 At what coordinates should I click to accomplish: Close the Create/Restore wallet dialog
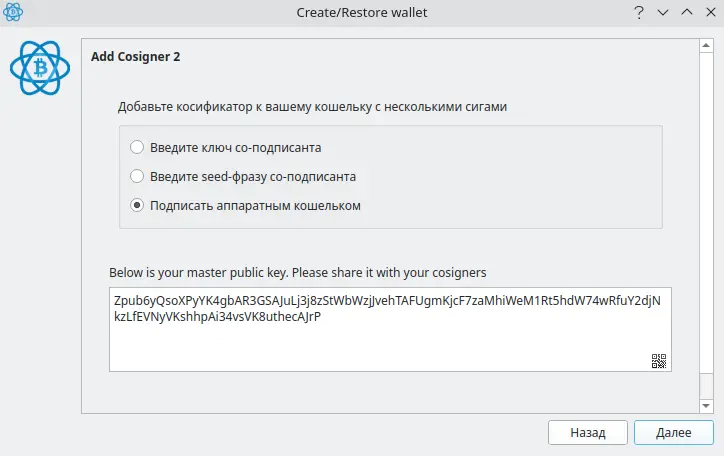point(711,12)
